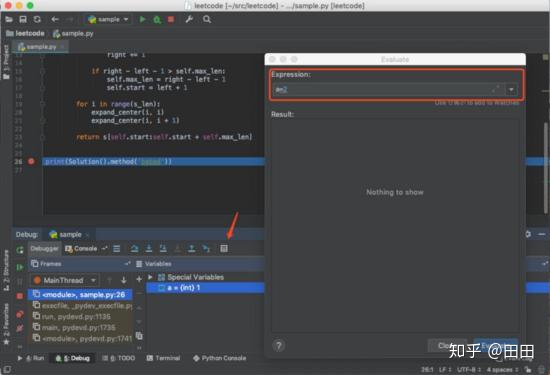The height and width of the screenshot is (375, 550).
Task: Select frame 'run, pydevd.py:1135'
Action: 80,317
